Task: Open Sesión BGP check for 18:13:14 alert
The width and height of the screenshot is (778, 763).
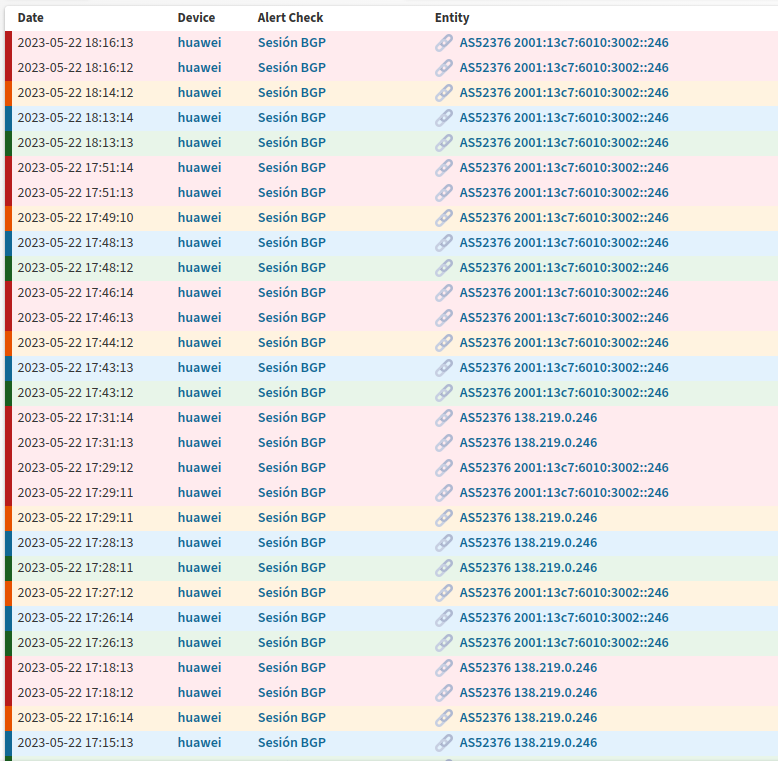Action: click(x=291, y=118)
